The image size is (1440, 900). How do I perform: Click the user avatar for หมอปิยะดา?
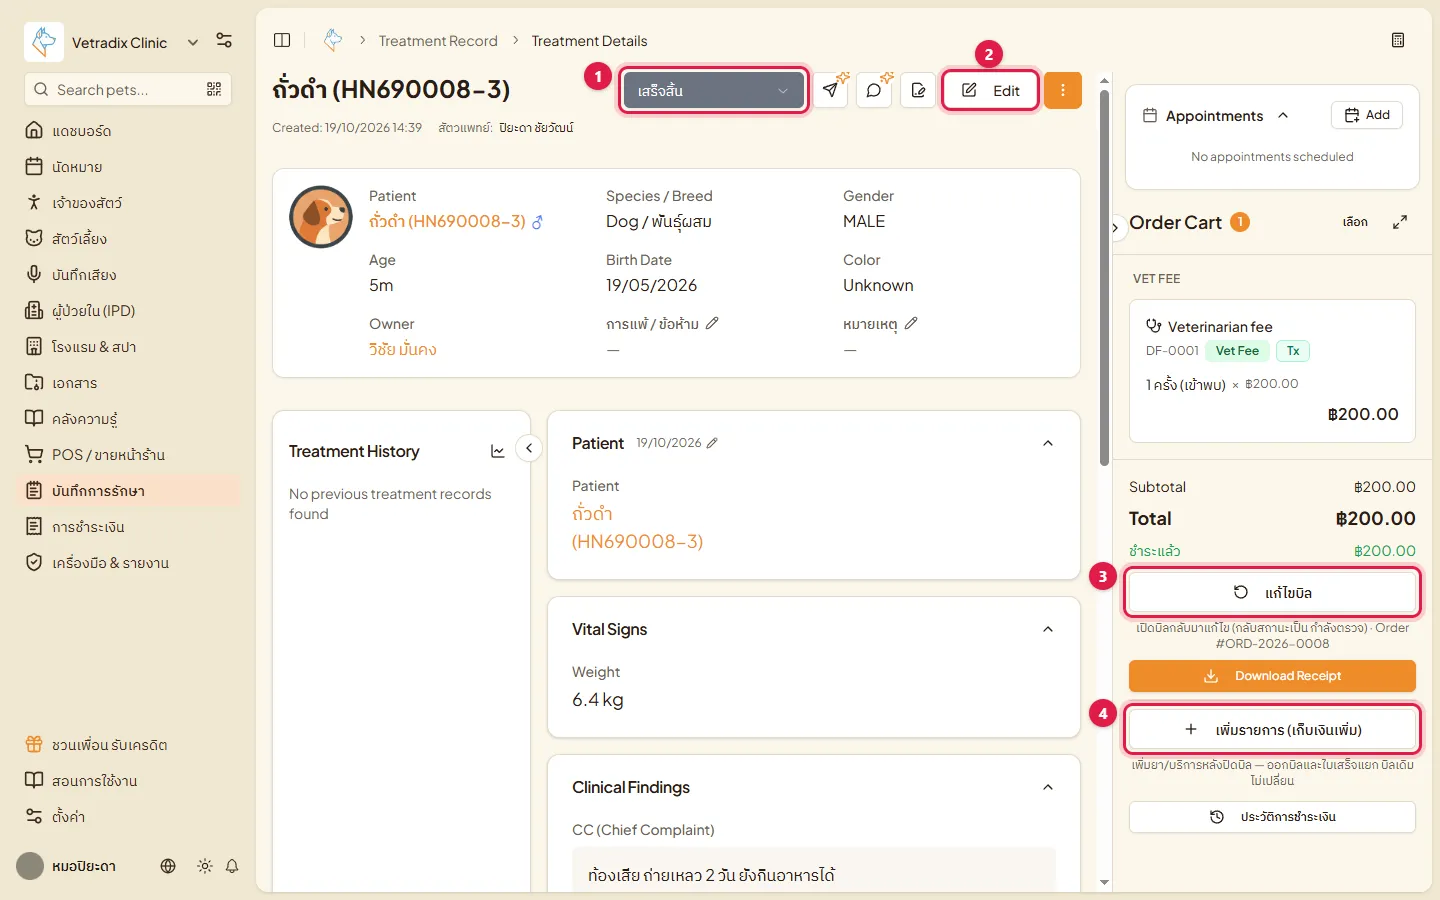30,866
